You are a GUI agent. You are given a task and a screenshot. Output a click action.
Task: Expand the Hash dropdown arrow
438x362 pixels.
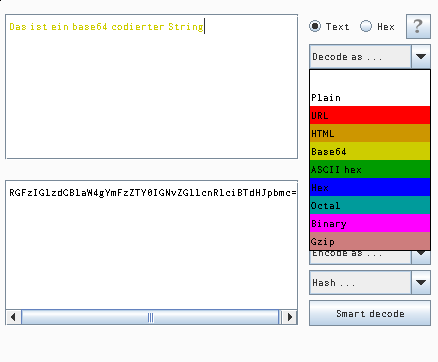421,283
